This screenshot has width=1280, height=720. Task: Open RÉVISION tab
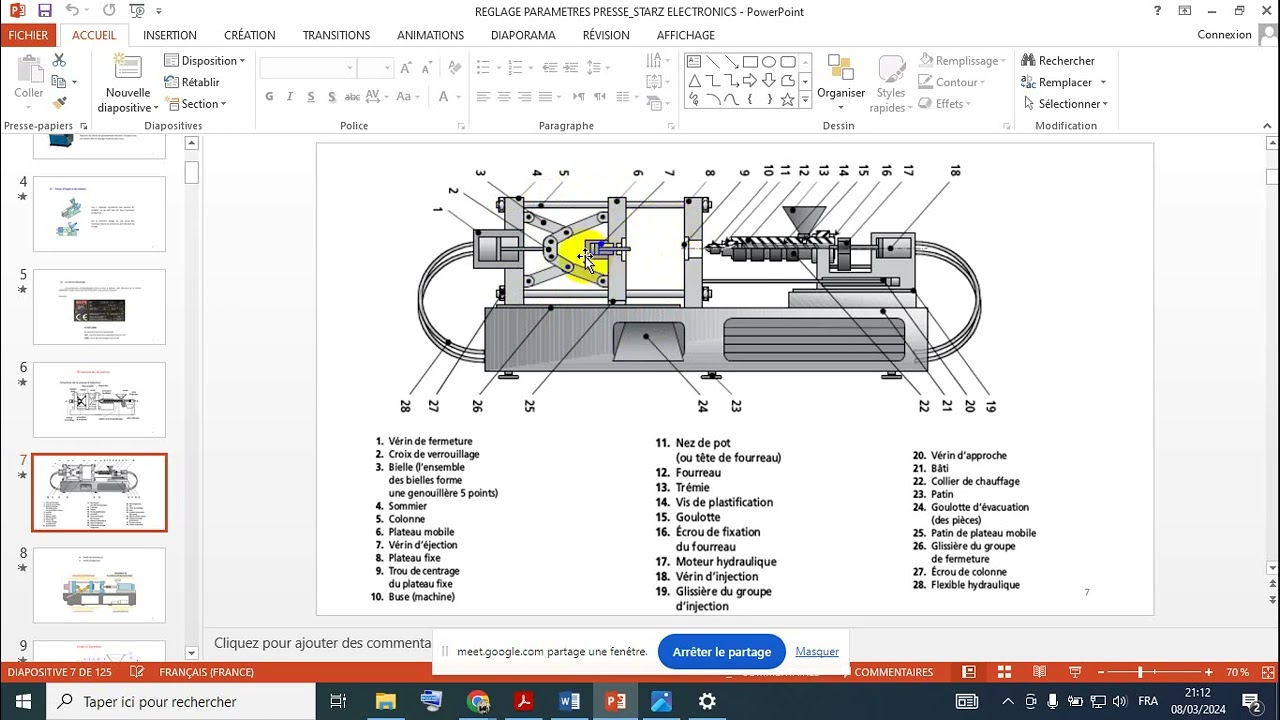click(606, 35)
